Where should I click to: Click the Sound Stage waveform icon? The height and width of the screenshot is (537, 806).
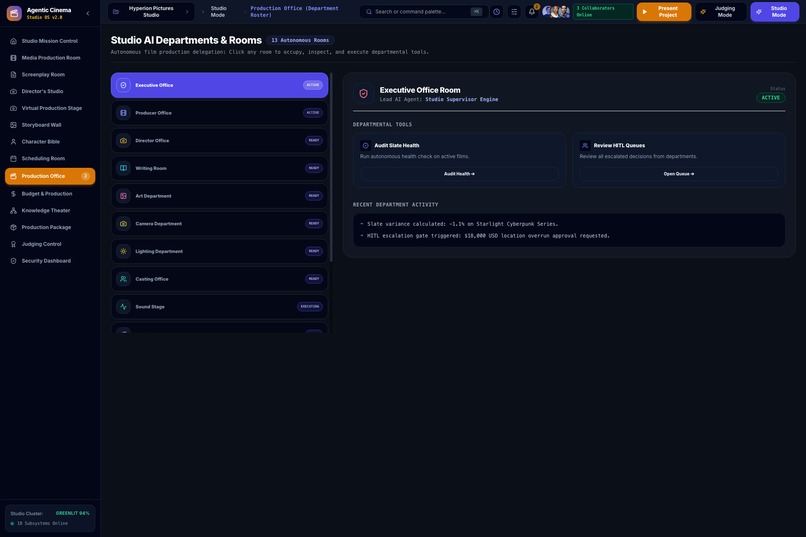[123, 307]
